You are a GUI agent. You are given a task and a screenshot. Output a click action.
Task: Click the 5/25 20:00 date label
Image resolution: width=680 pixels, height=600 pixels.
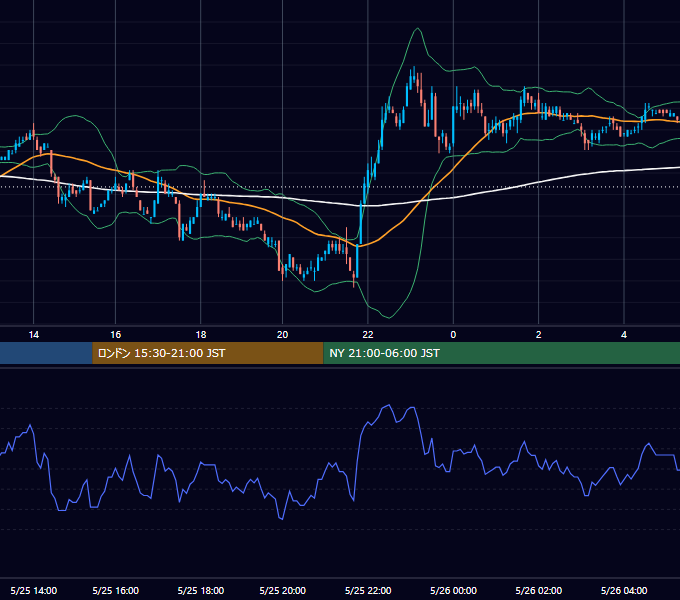click(x=282, y=590)
